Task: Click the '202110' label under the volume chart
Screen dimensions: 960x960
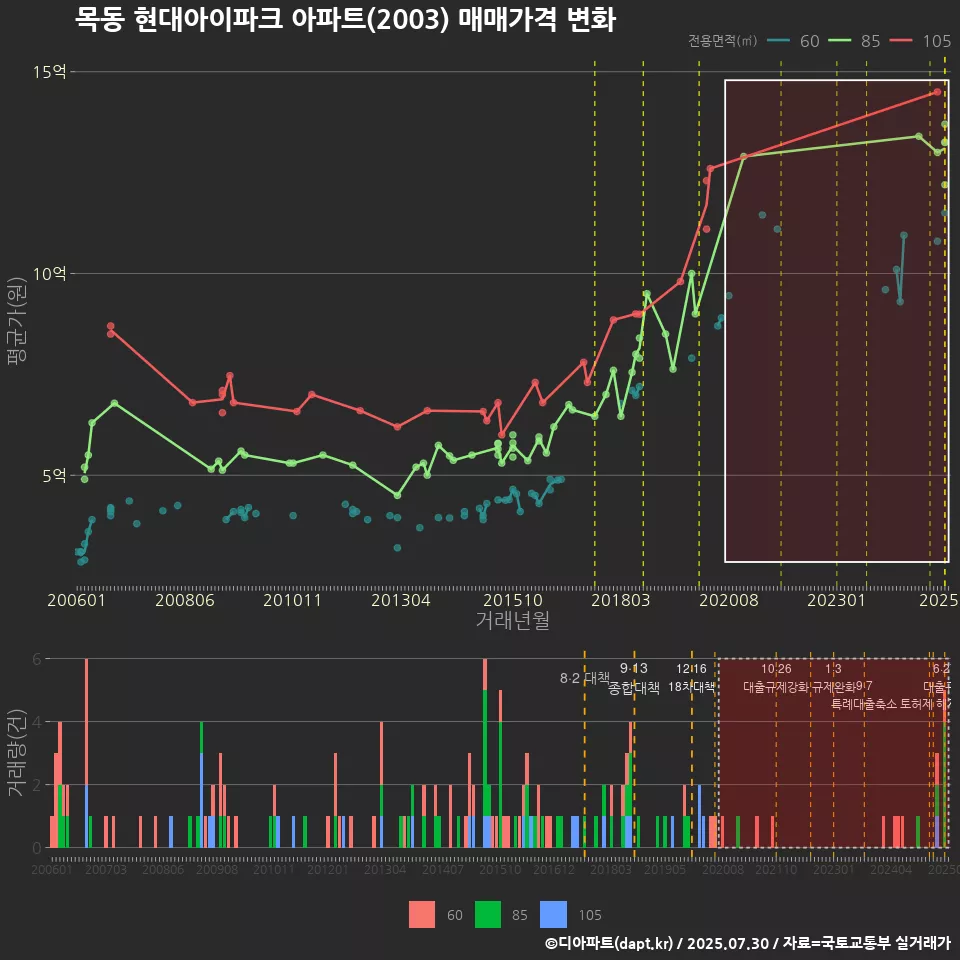Action: tap(776, 869)
